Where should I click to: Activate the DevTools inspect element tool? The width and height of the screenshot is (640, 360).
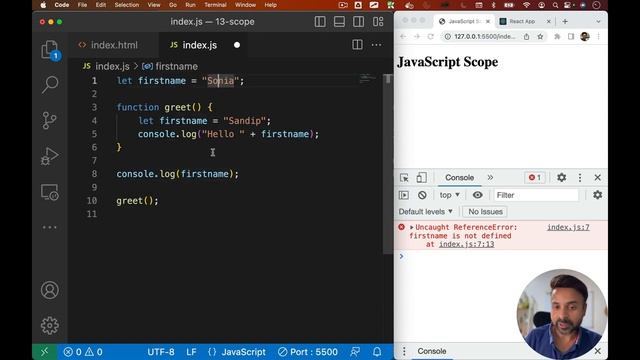404,178
